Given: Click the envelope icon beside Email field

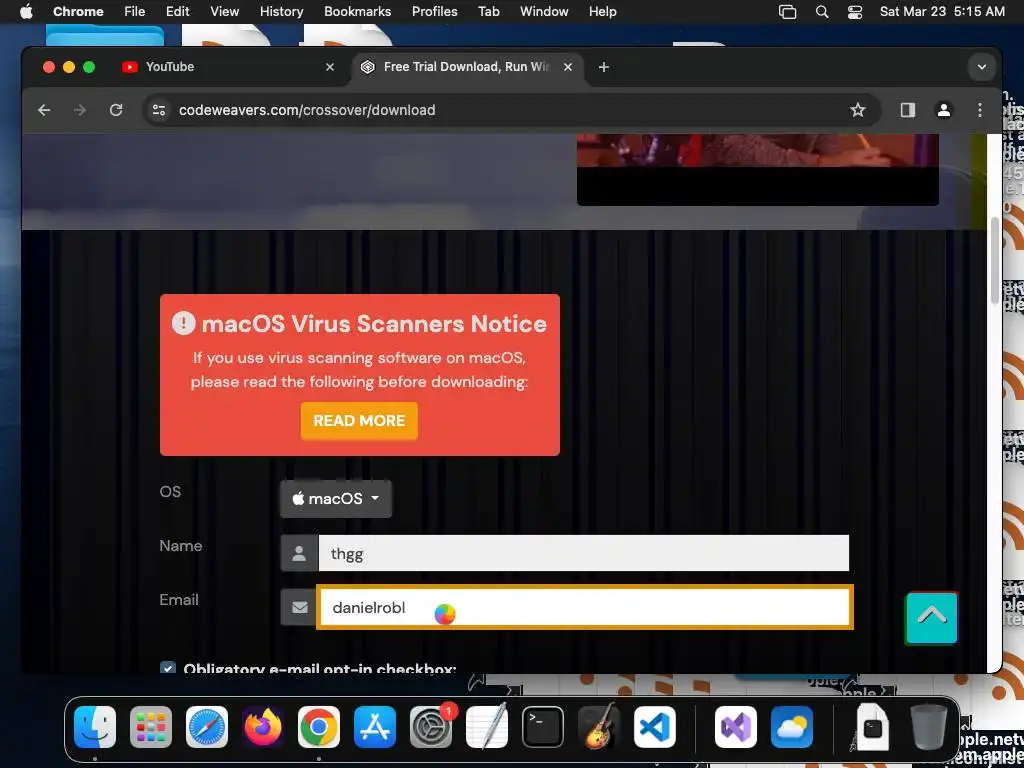Looking at the screenshot, I should (x=300, y=607).
